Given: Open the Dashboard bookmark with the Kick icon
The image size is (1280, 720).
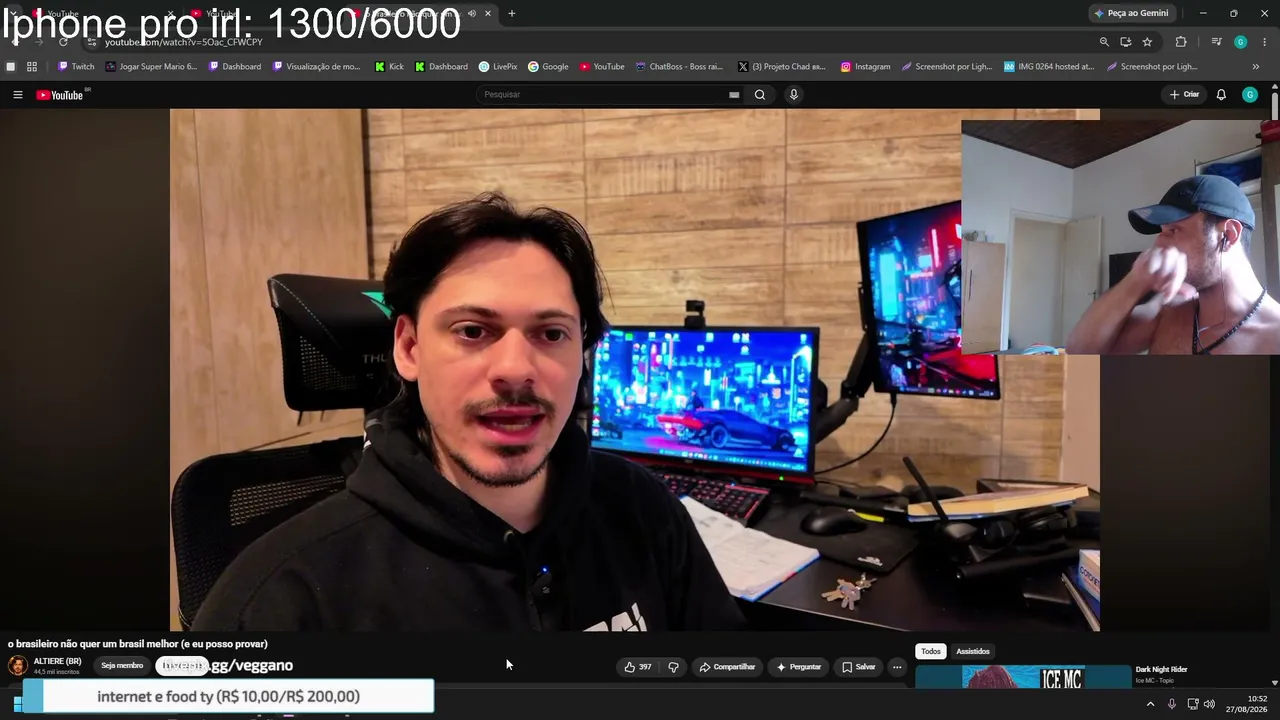Looking at the screenshot, I should pos(441,67).
